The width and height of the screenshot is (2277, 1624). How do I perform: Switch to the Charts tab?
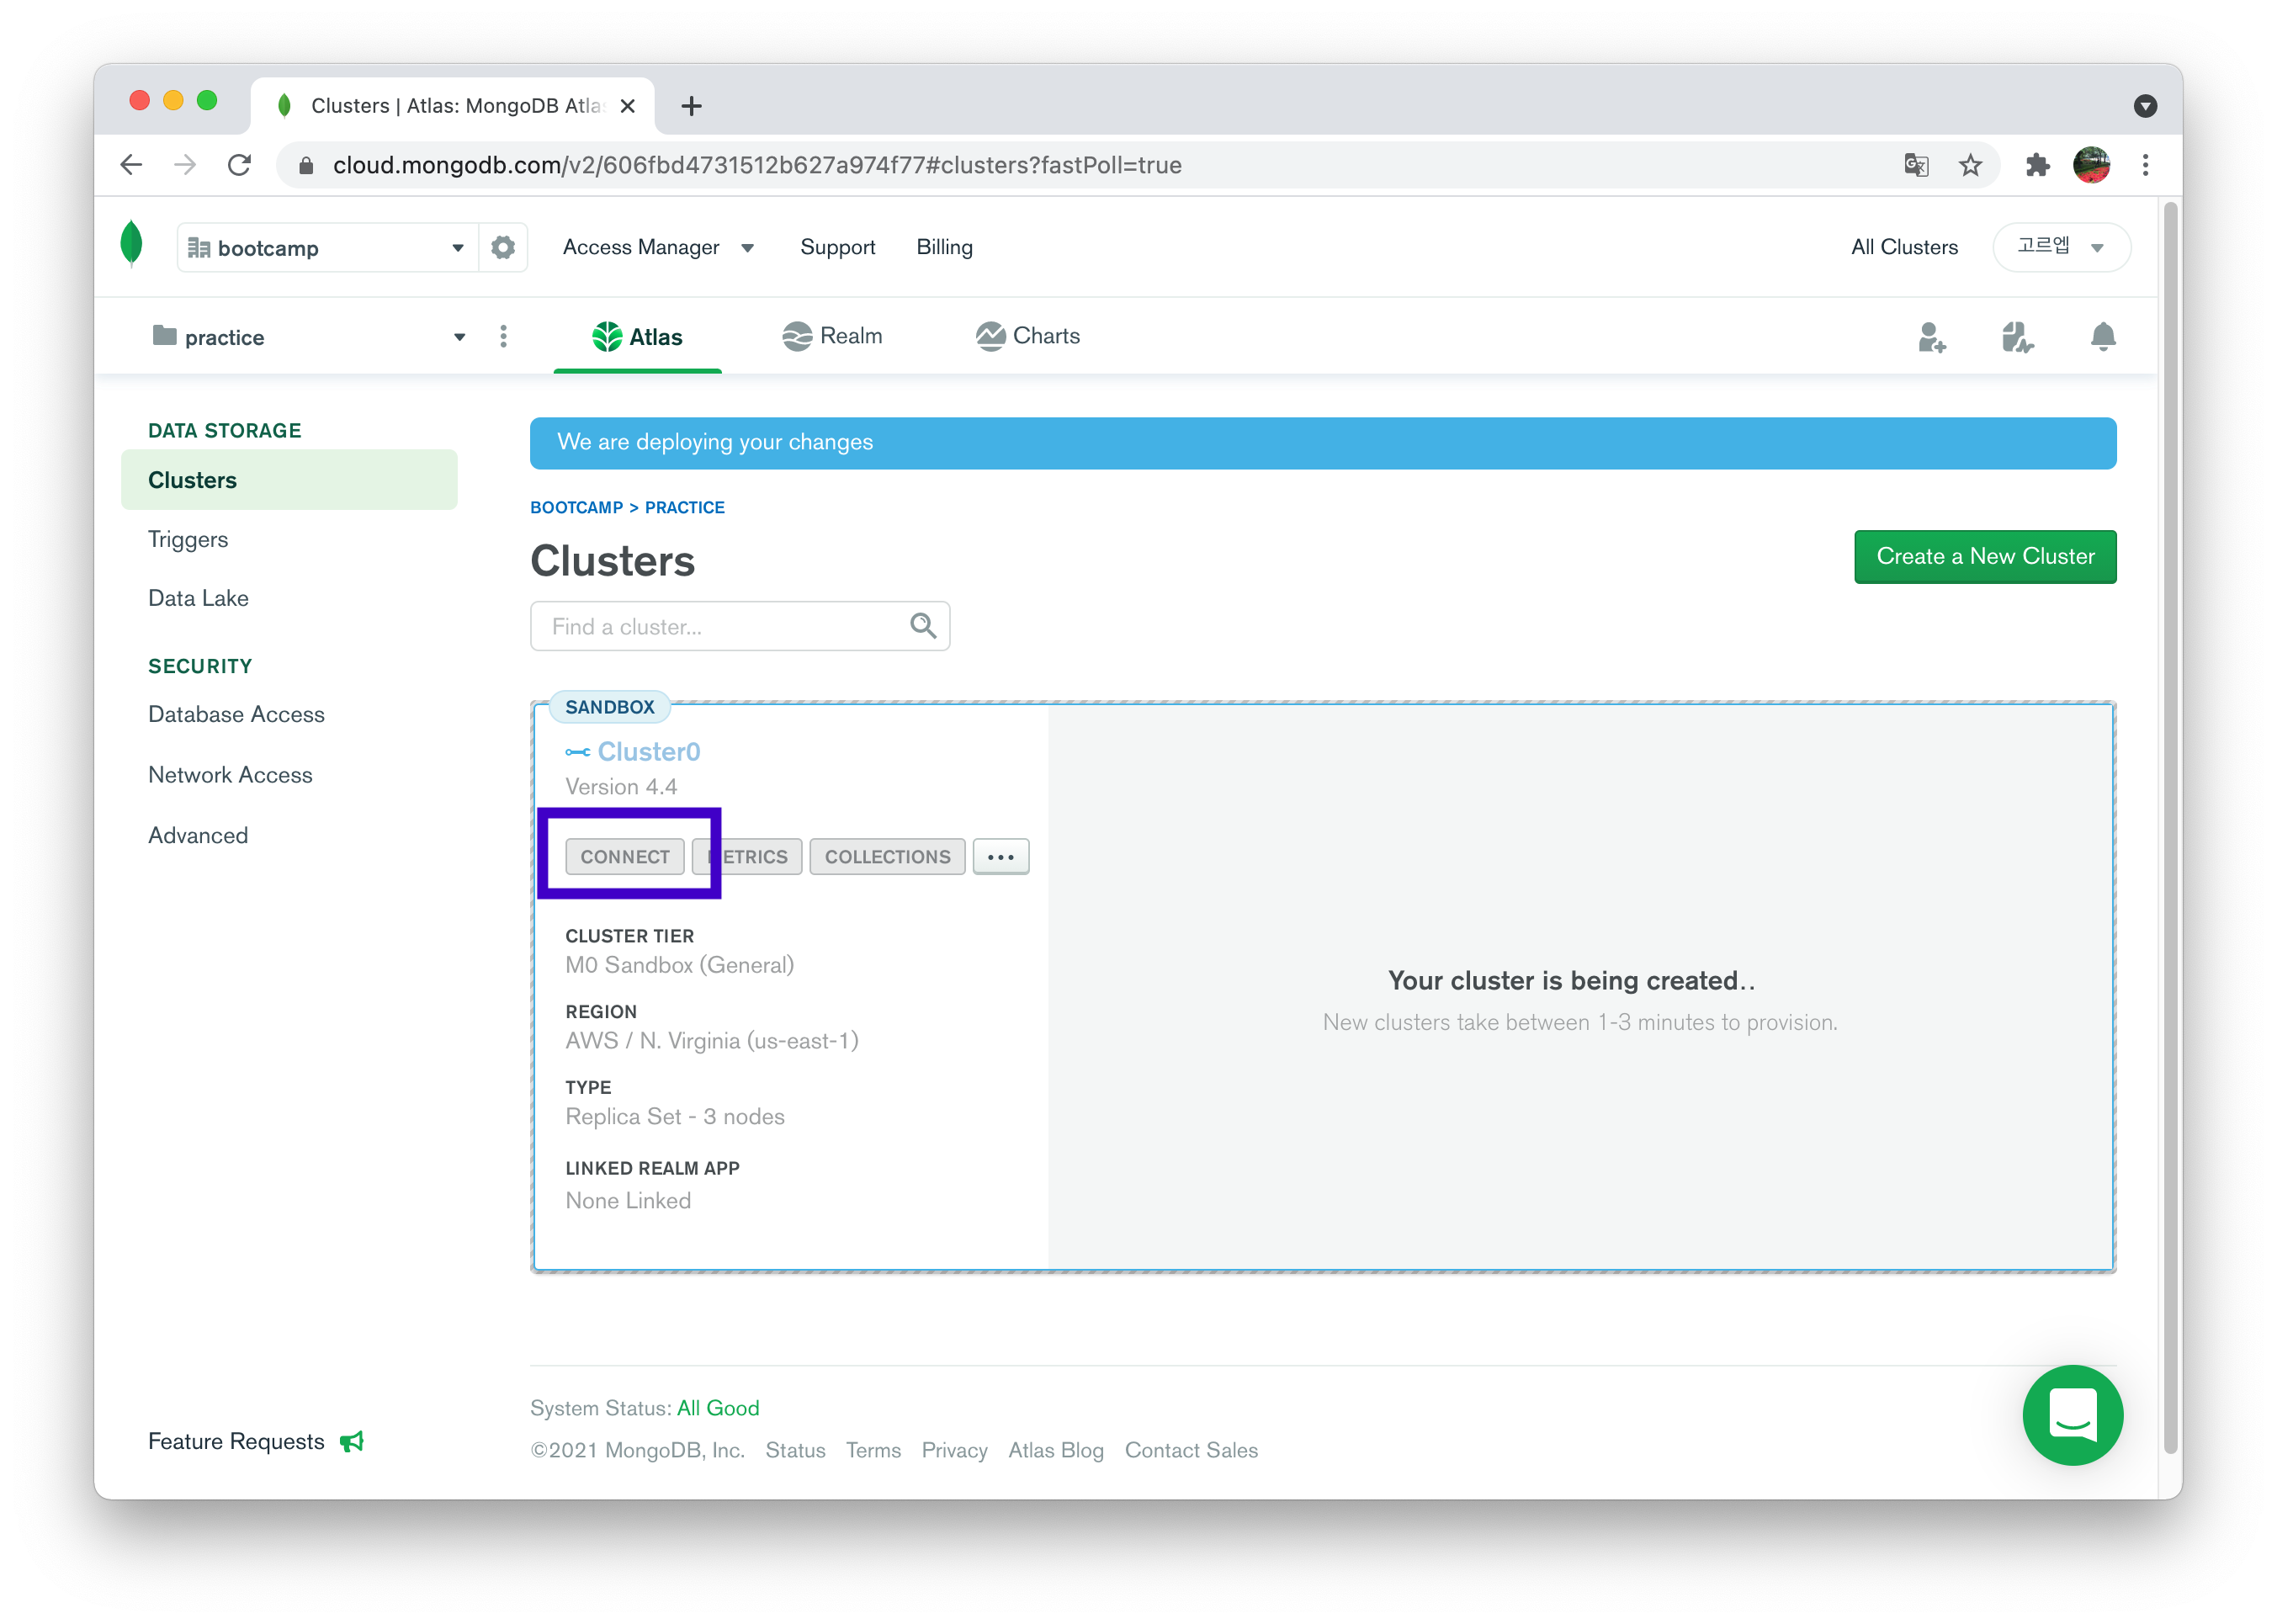(1028, 336)
